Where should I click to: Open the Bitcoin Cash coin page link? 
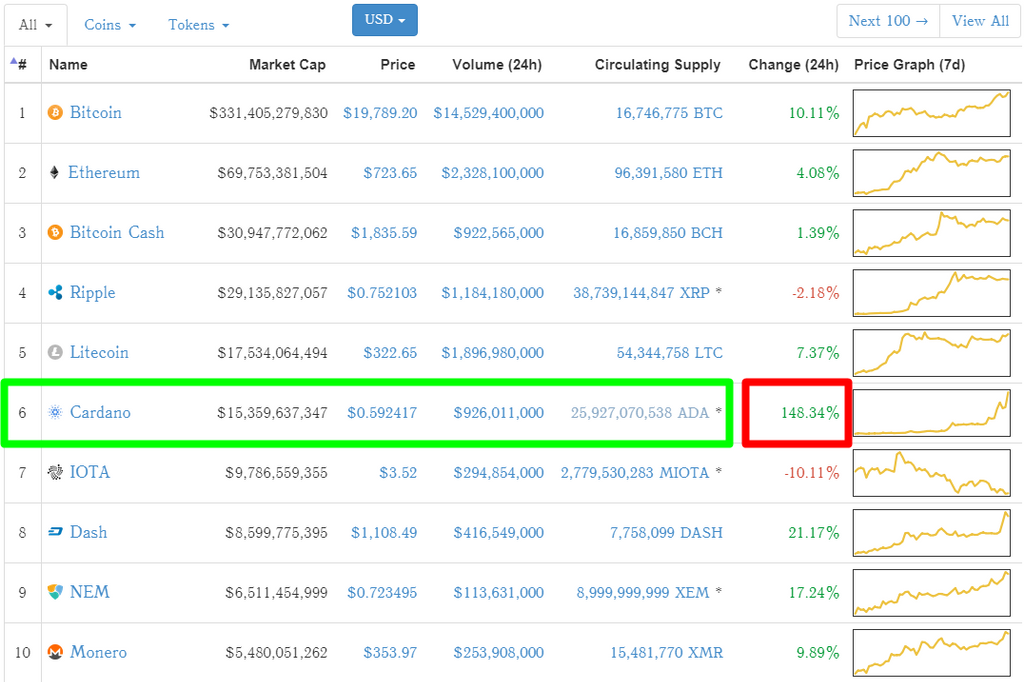(117, 233)
